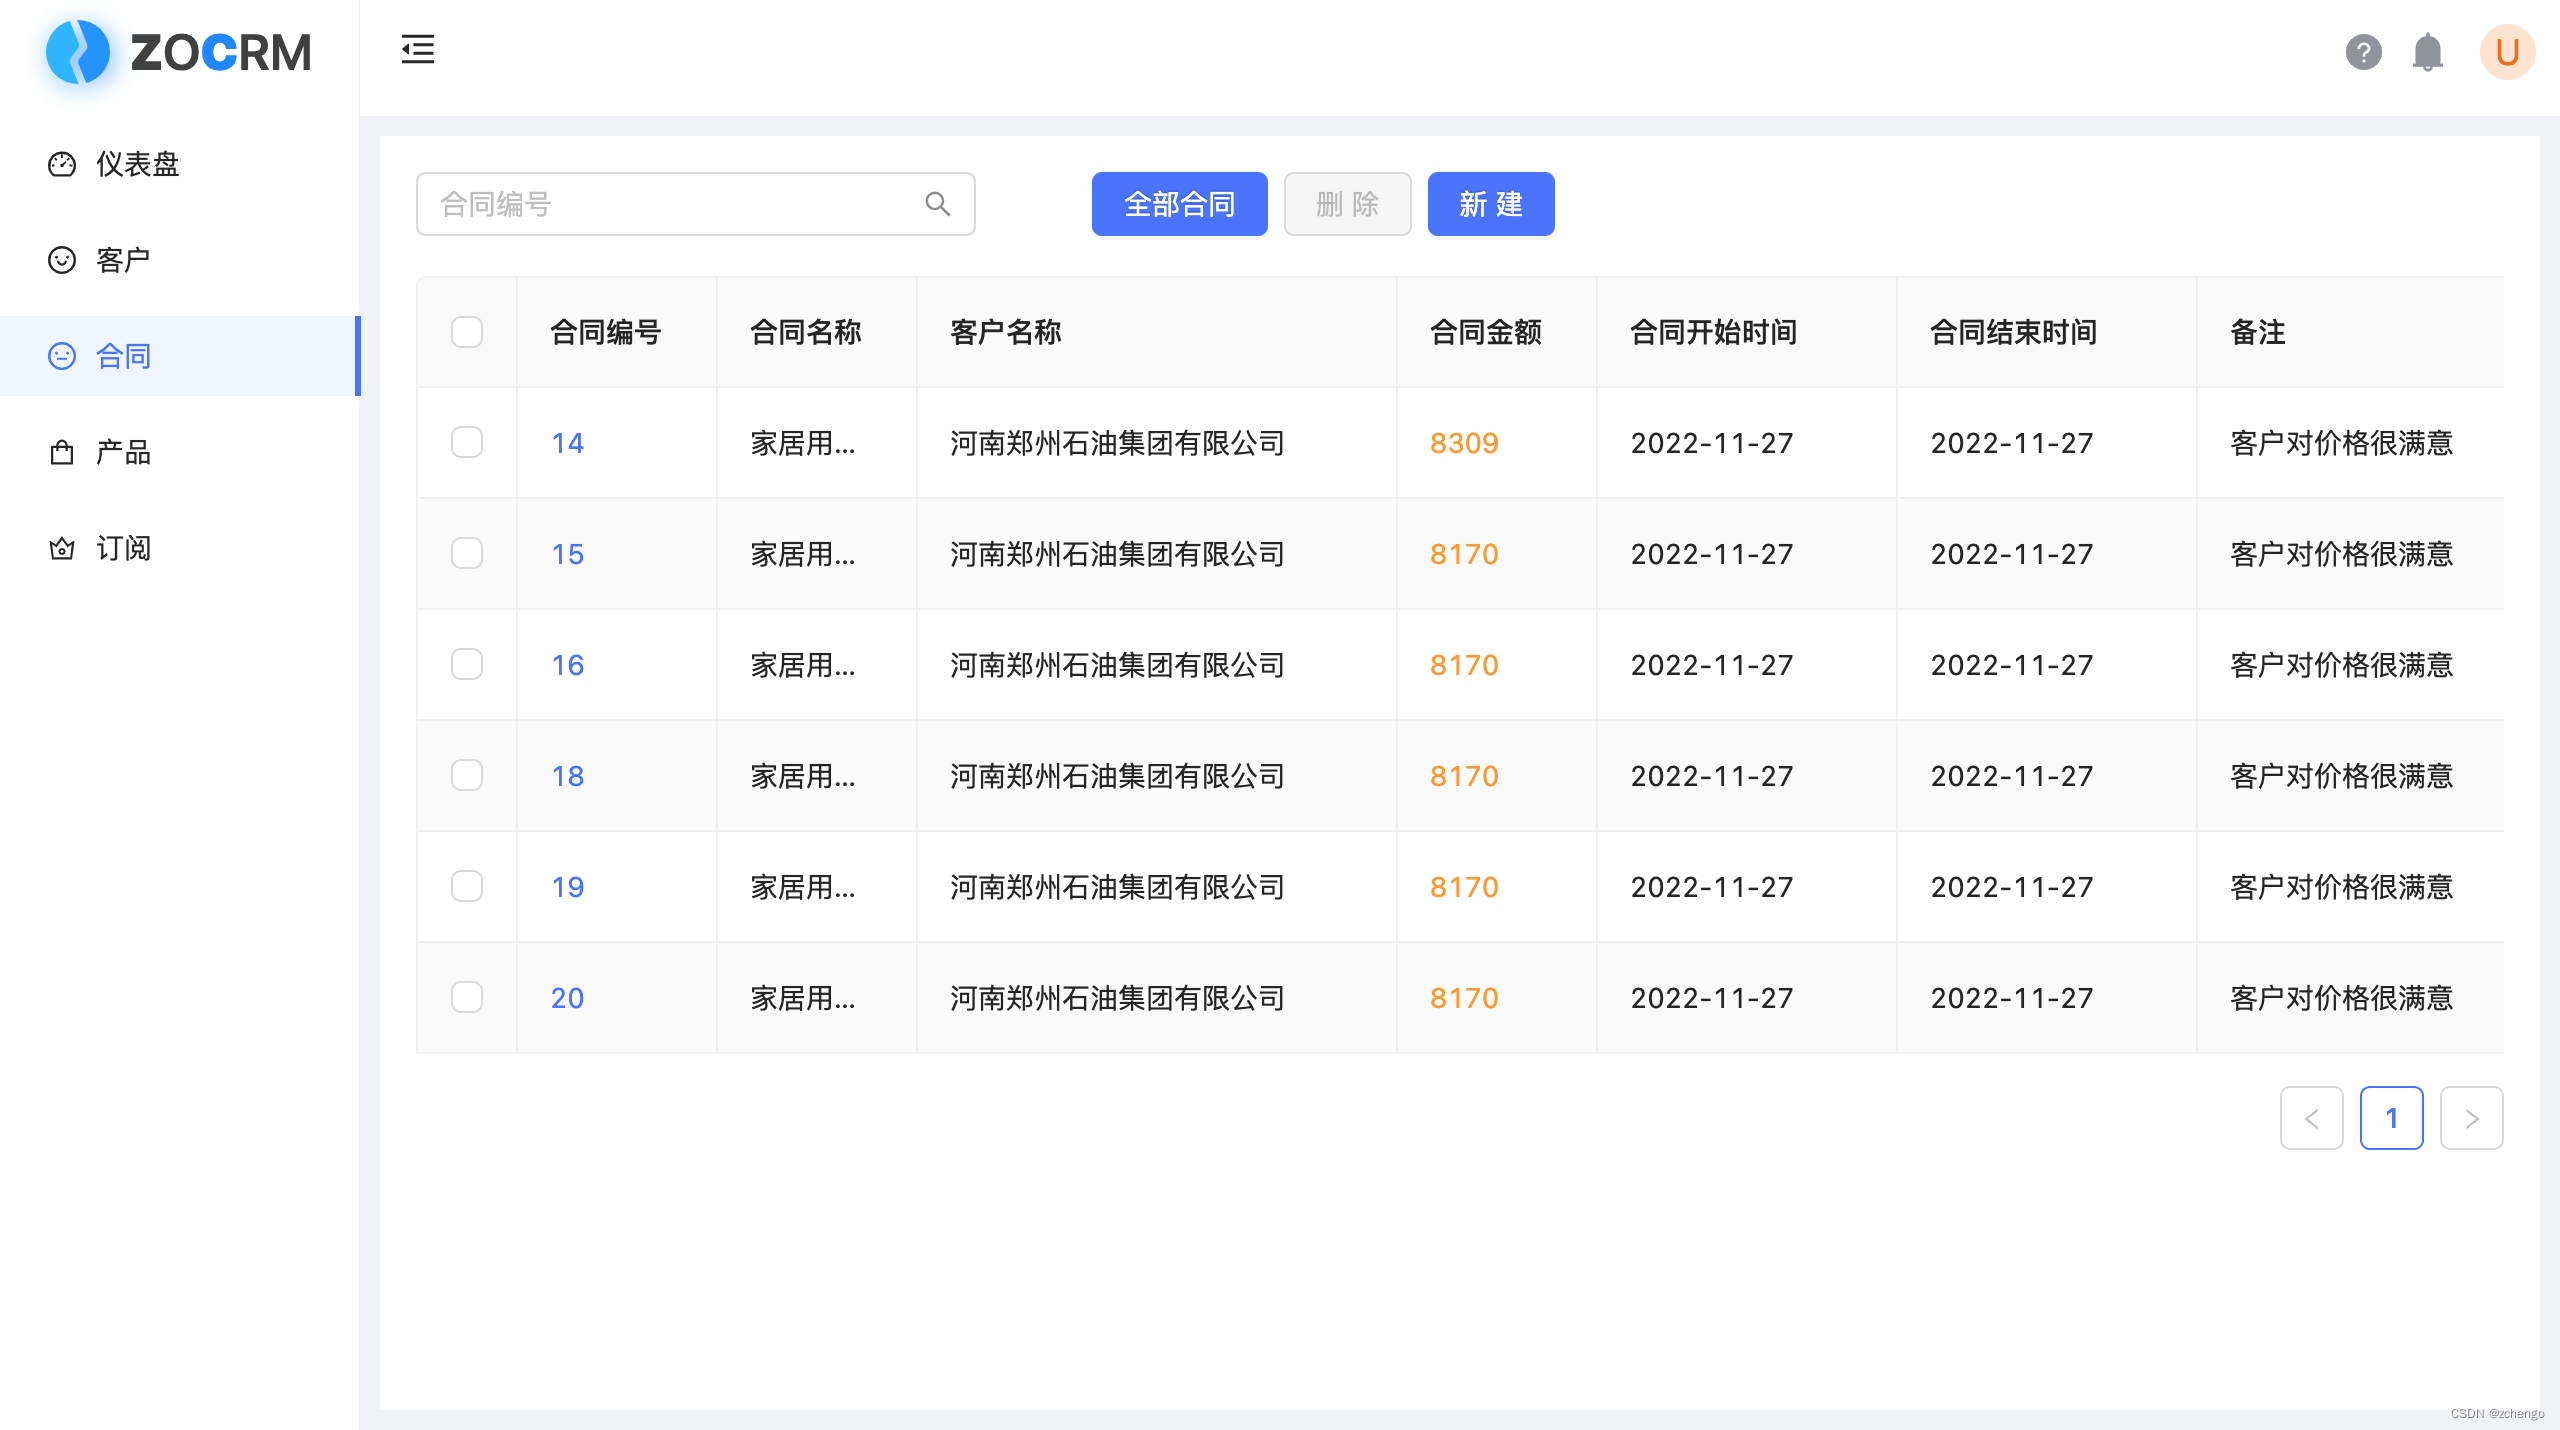The width and height of the screenshot is (2560, 1430).
Task: Collapse the sidebar with the hamburger toggle
Action: click(418, 50)
